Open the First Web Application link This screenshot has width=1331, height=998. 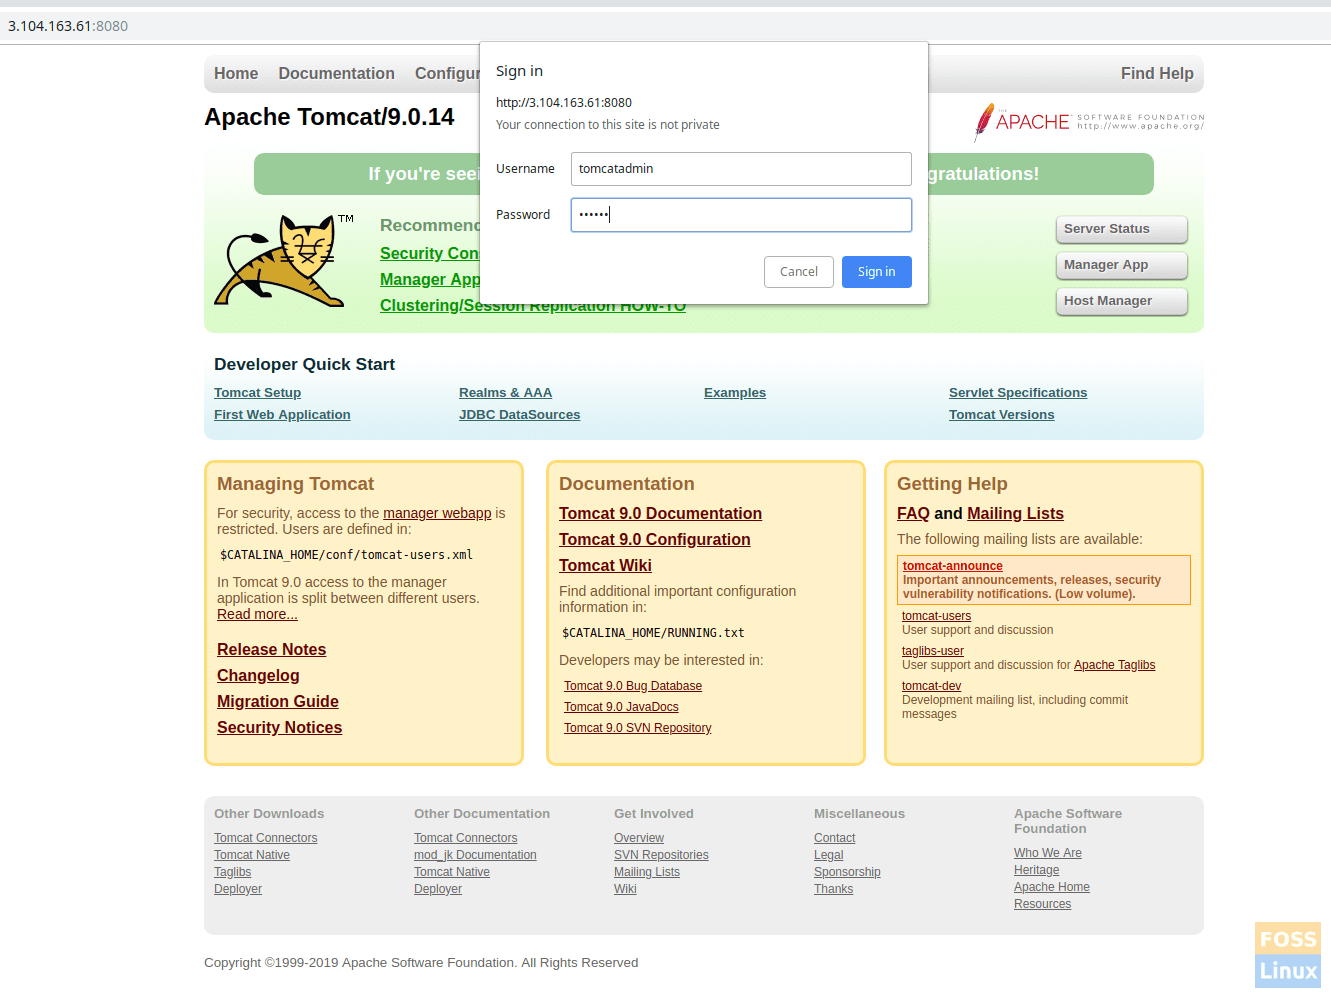pos(282,415)
